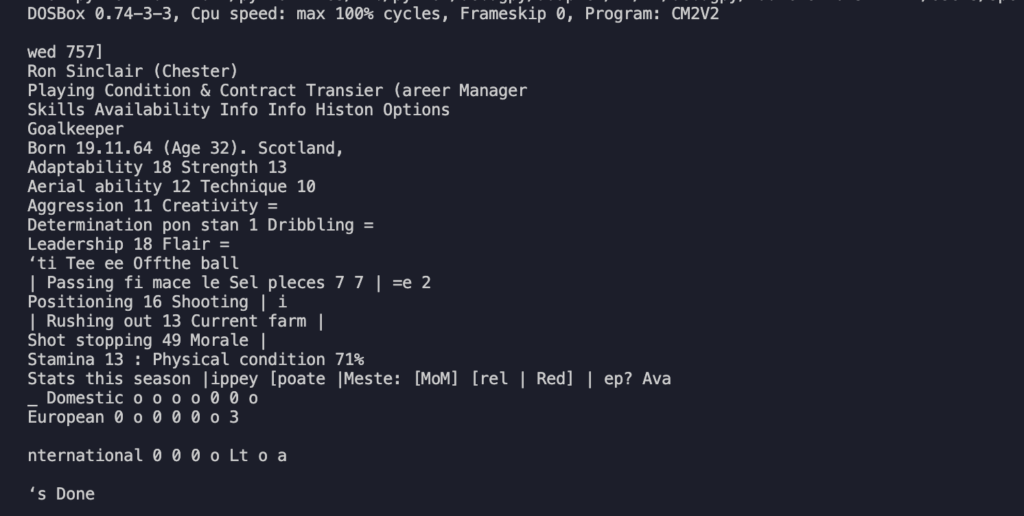
Task: Click the Histon tab label
Action: (x=344, y=109)
